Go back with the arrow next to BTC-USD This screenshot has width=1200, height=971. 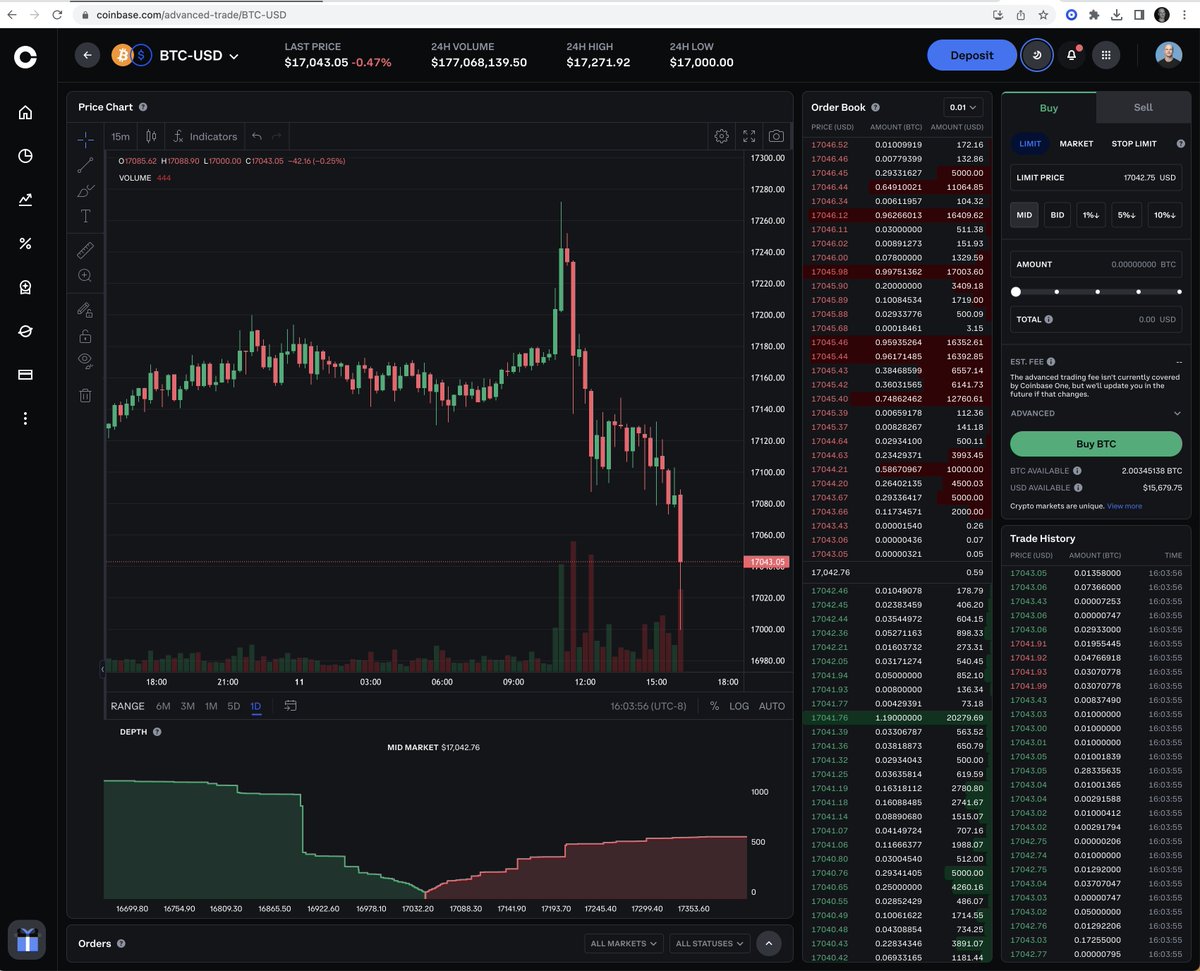(x=88, y=56)
